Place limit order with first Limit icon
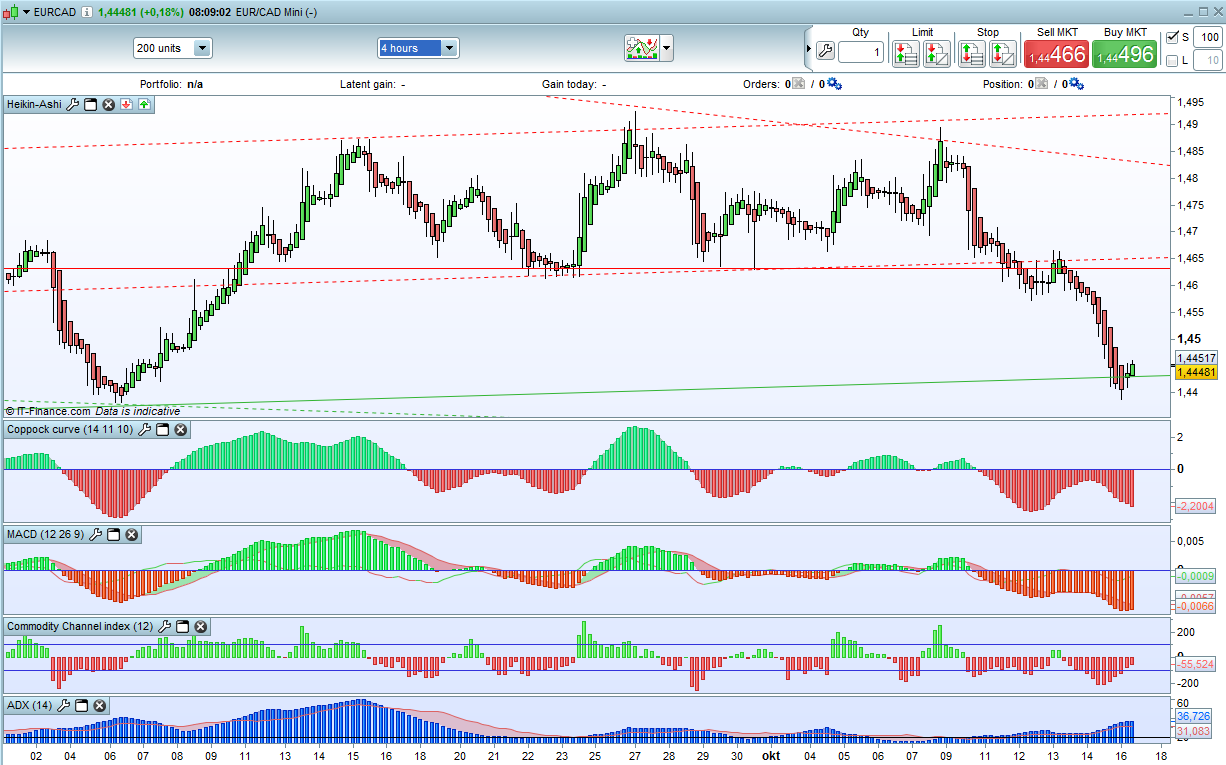The image size is (1226, 765). (906, 54)
